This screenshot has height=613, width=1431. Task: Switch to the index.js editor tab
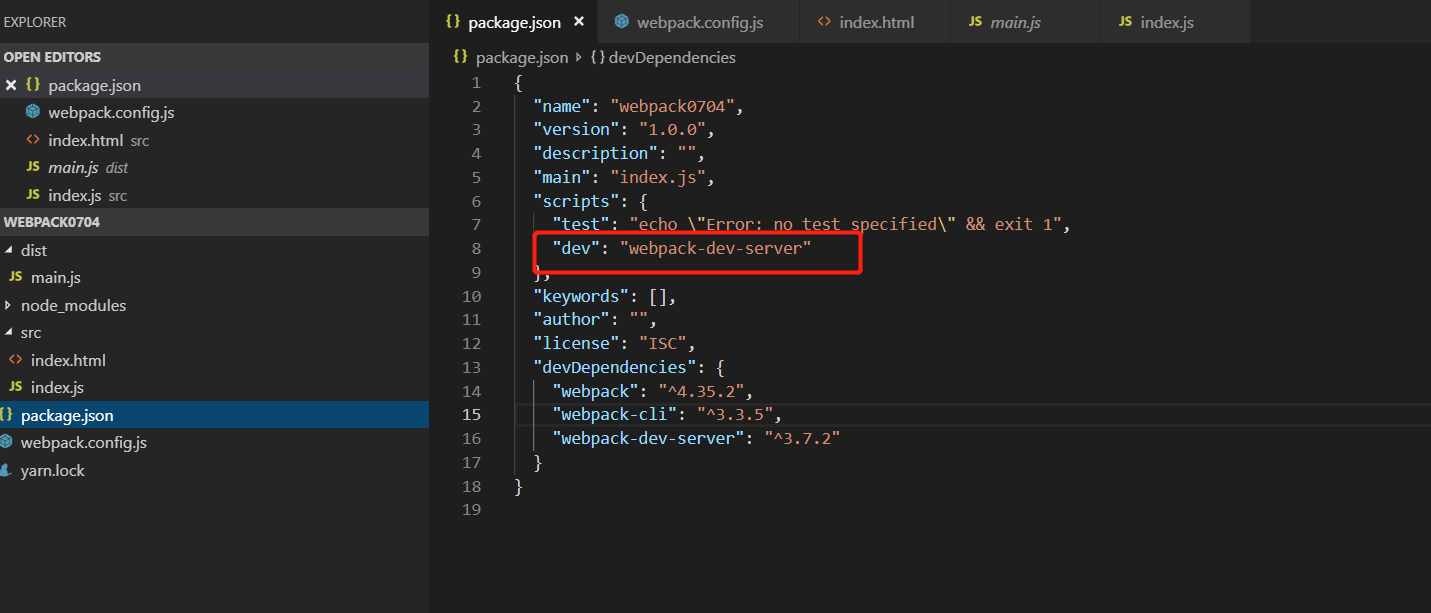1175,22
